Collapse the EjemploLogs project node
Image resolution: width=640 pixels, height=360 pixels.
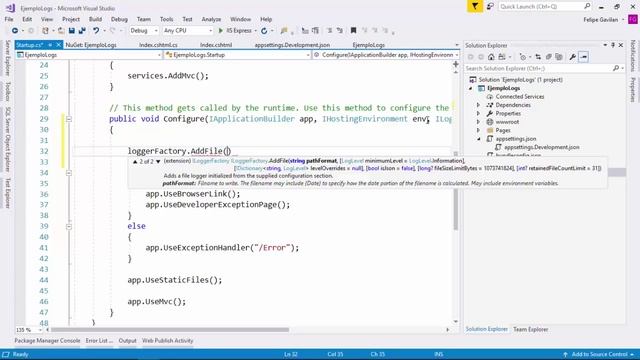coord(471,88)
